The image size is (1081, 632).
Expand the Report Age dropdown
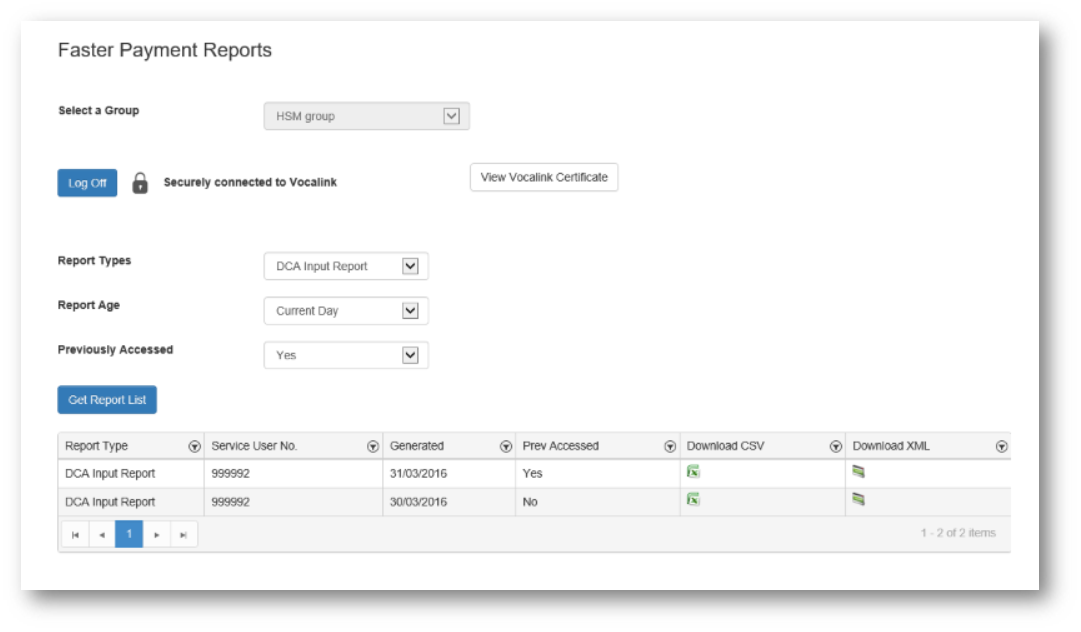click(x=409, y=311)
